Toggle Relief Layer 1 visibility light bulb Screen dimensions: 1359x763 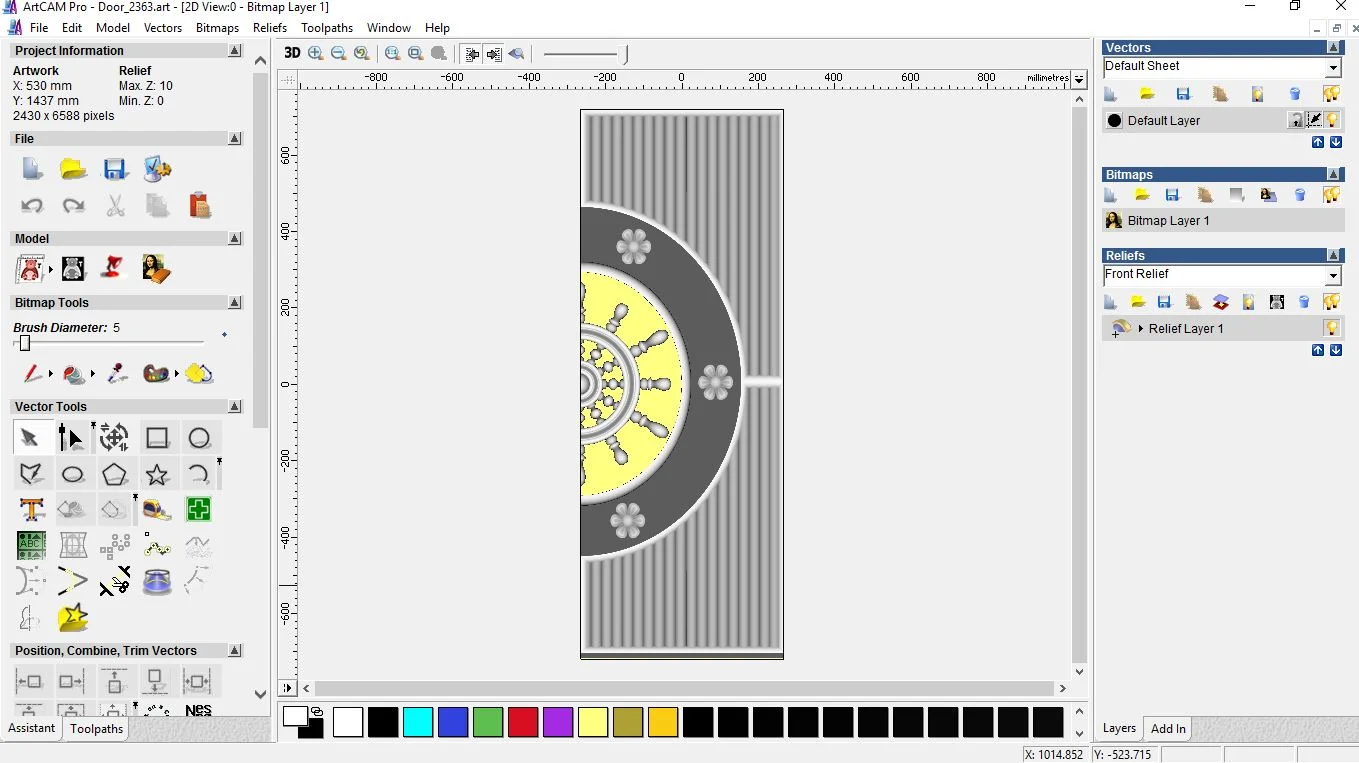(x=1331, y=328)
